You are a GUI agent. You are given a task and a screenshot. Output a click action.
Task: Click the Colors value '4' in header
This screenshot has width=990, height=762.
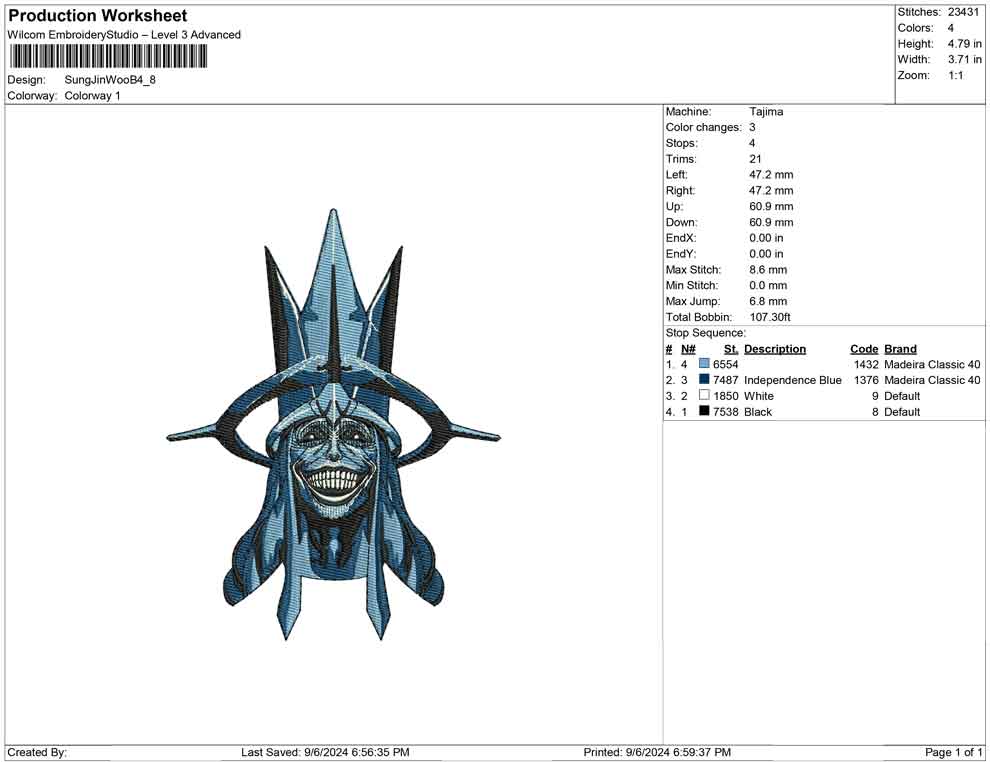tap(951, 28)
